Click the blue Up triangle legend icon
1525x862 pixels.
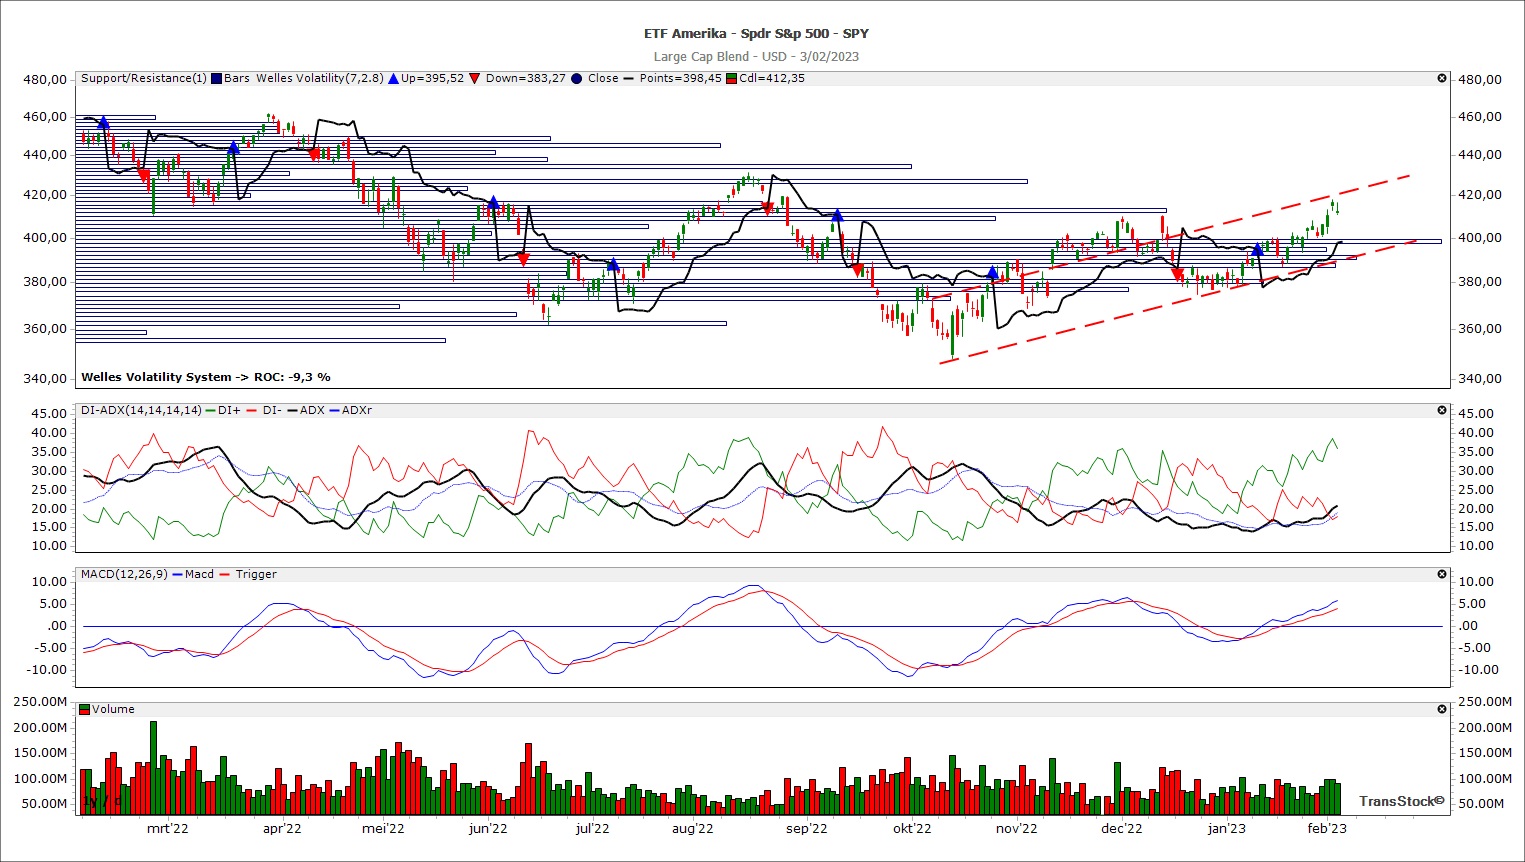393,78
